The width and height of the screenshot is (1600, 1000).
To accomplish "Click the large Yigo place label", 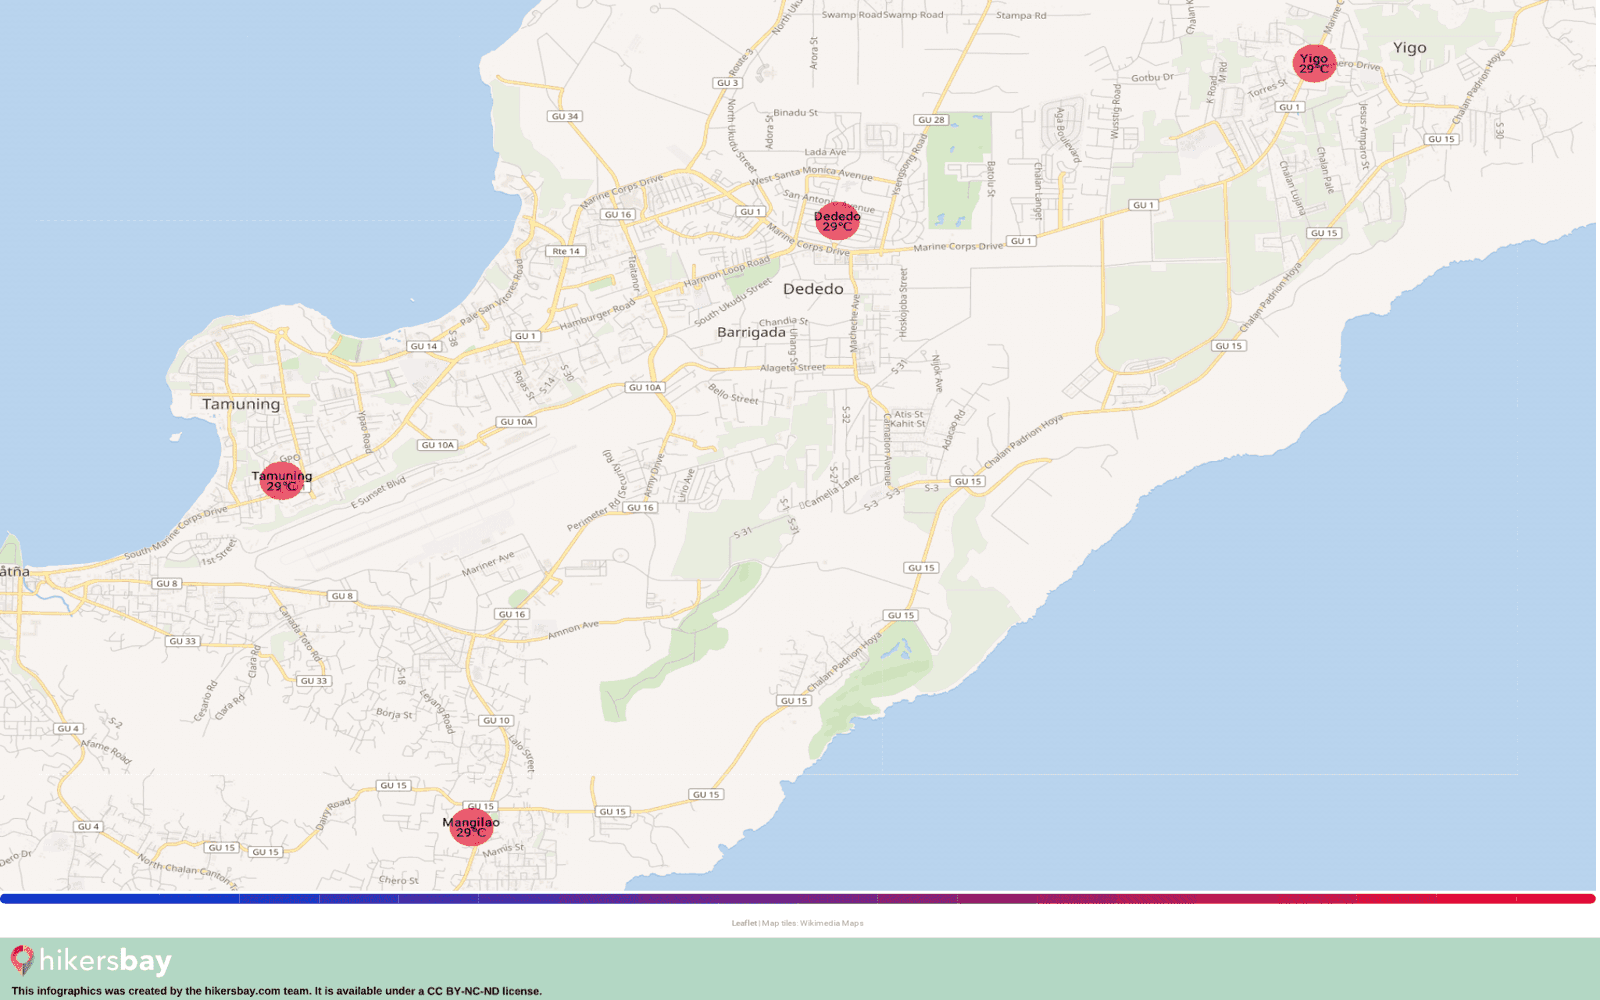I will tap(1410, 48).
